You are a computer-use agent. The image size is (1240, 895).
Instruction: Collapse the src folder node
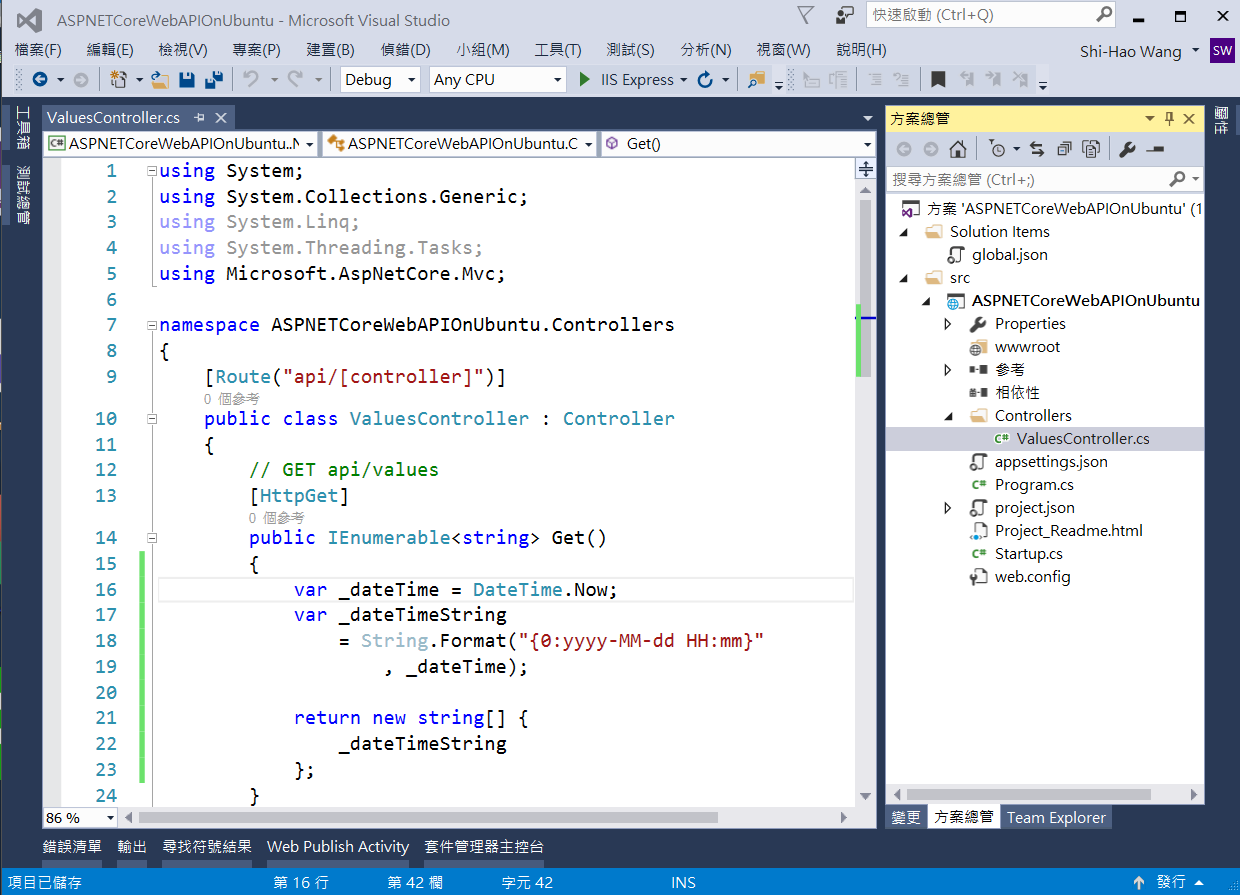click(904, 278)
